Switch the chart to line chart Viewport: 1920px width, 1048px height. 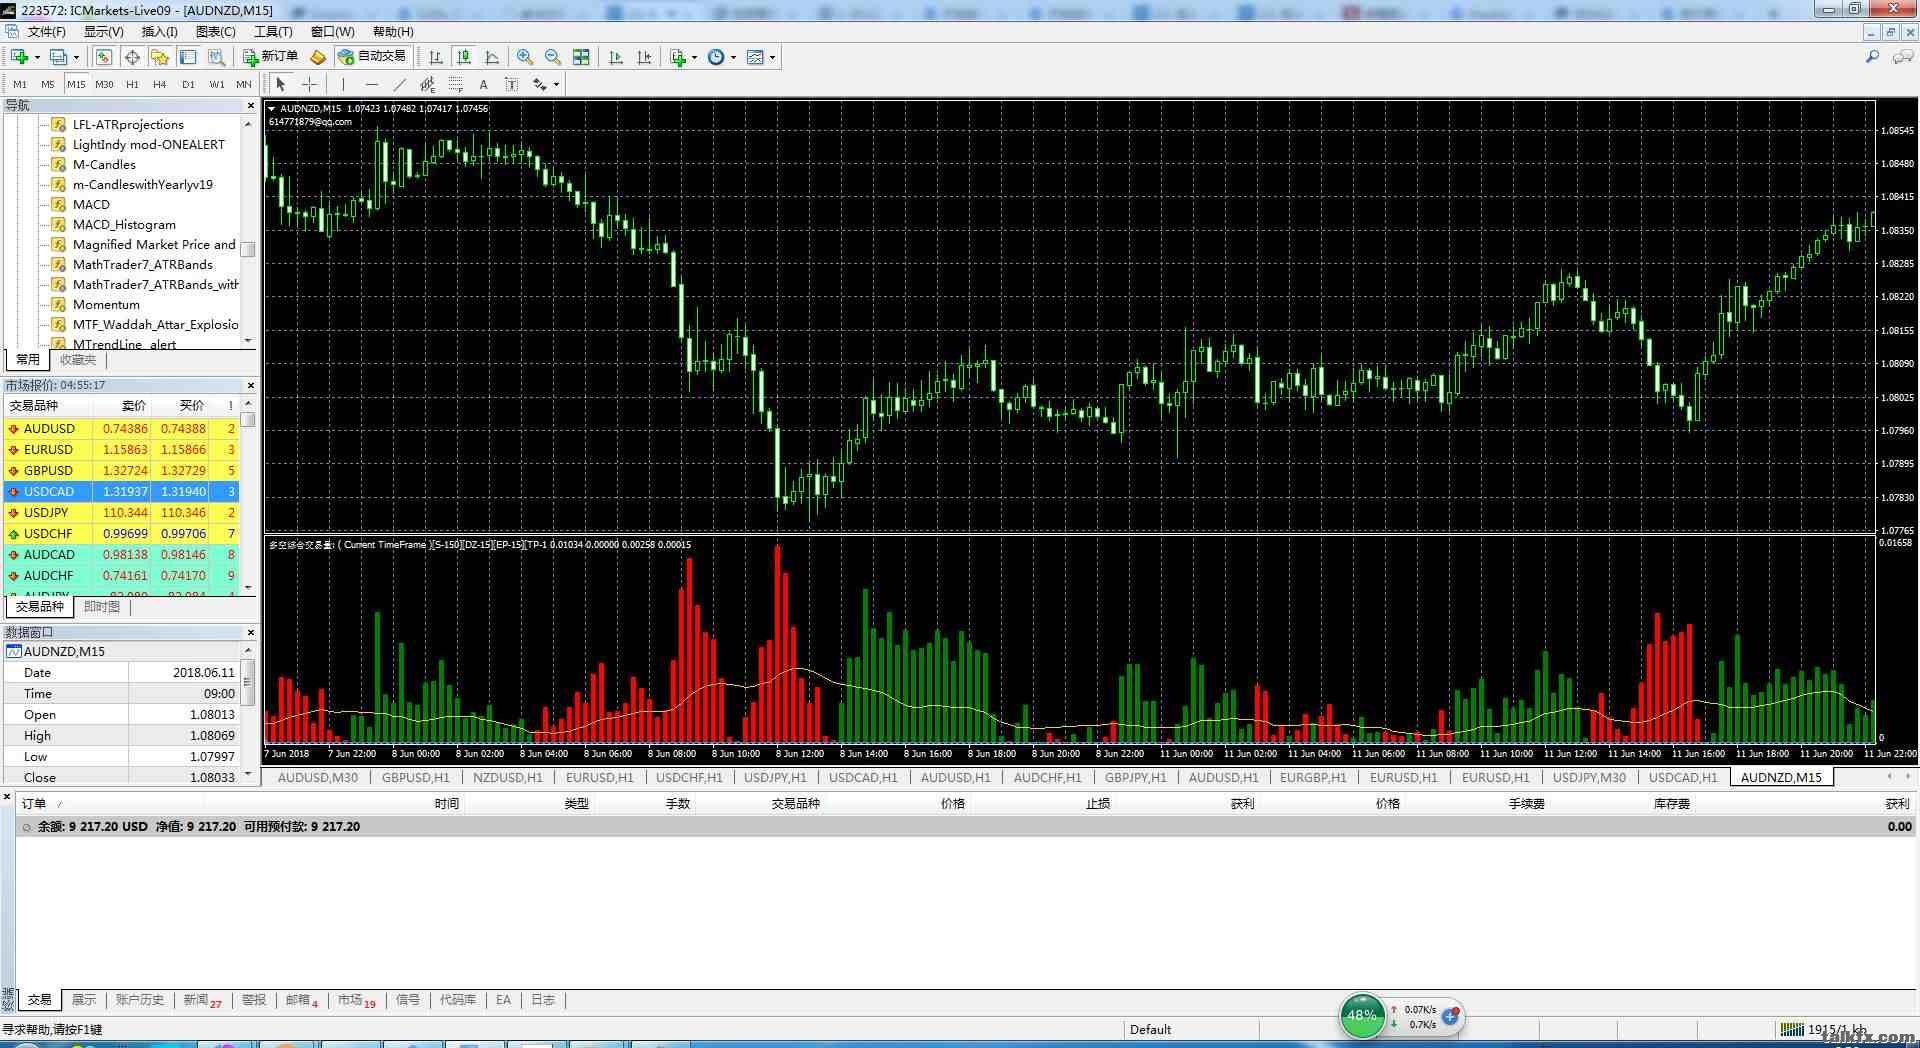click(491, 57)
